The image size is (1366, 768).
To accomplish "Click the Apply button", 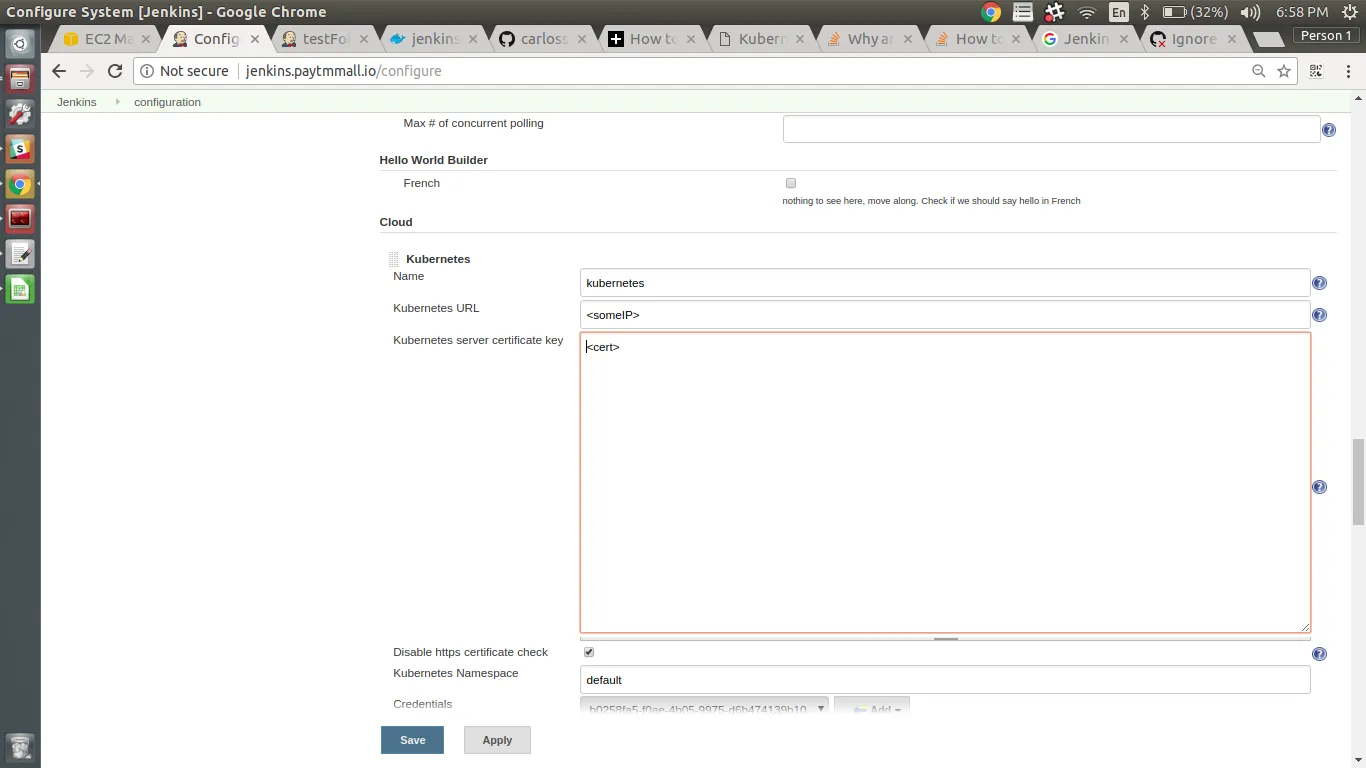I will [x=497, y=740].
